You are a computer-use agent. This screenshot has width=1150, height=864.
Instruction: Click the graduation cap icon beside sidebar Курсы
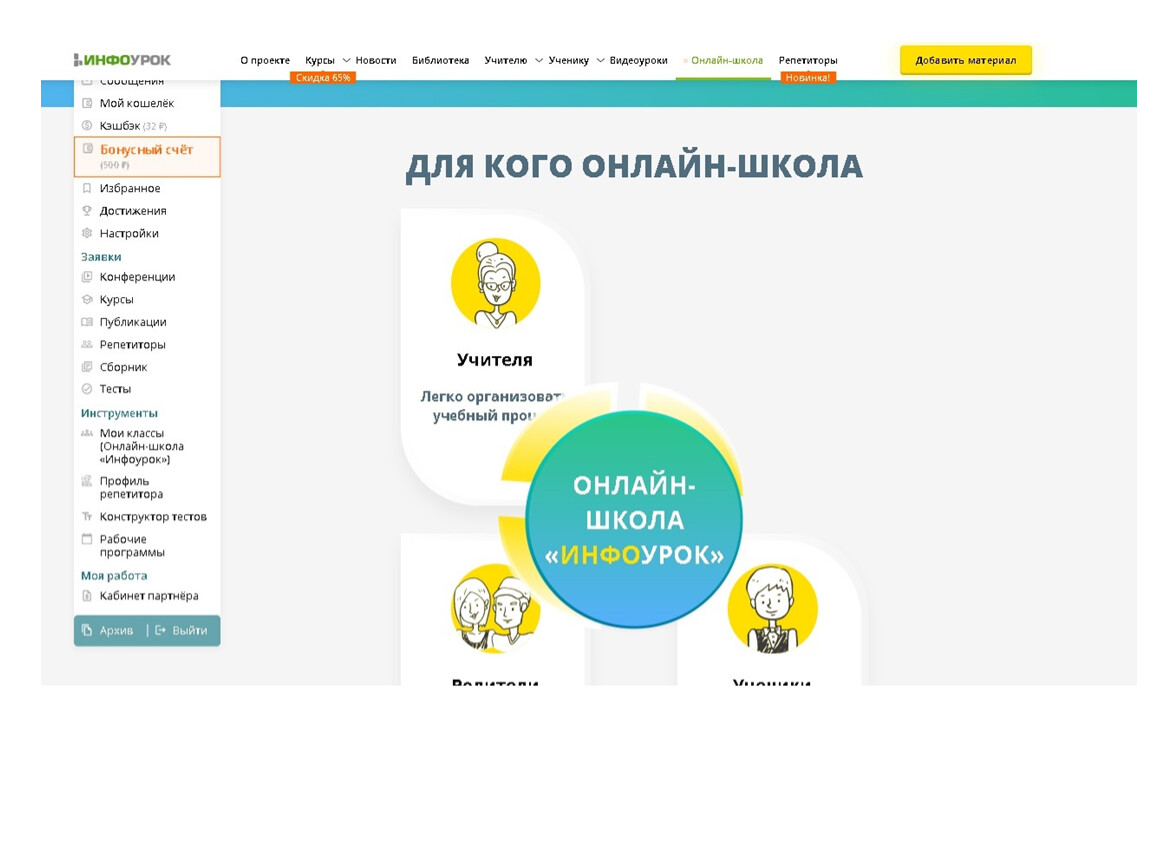tap(87, 299)
